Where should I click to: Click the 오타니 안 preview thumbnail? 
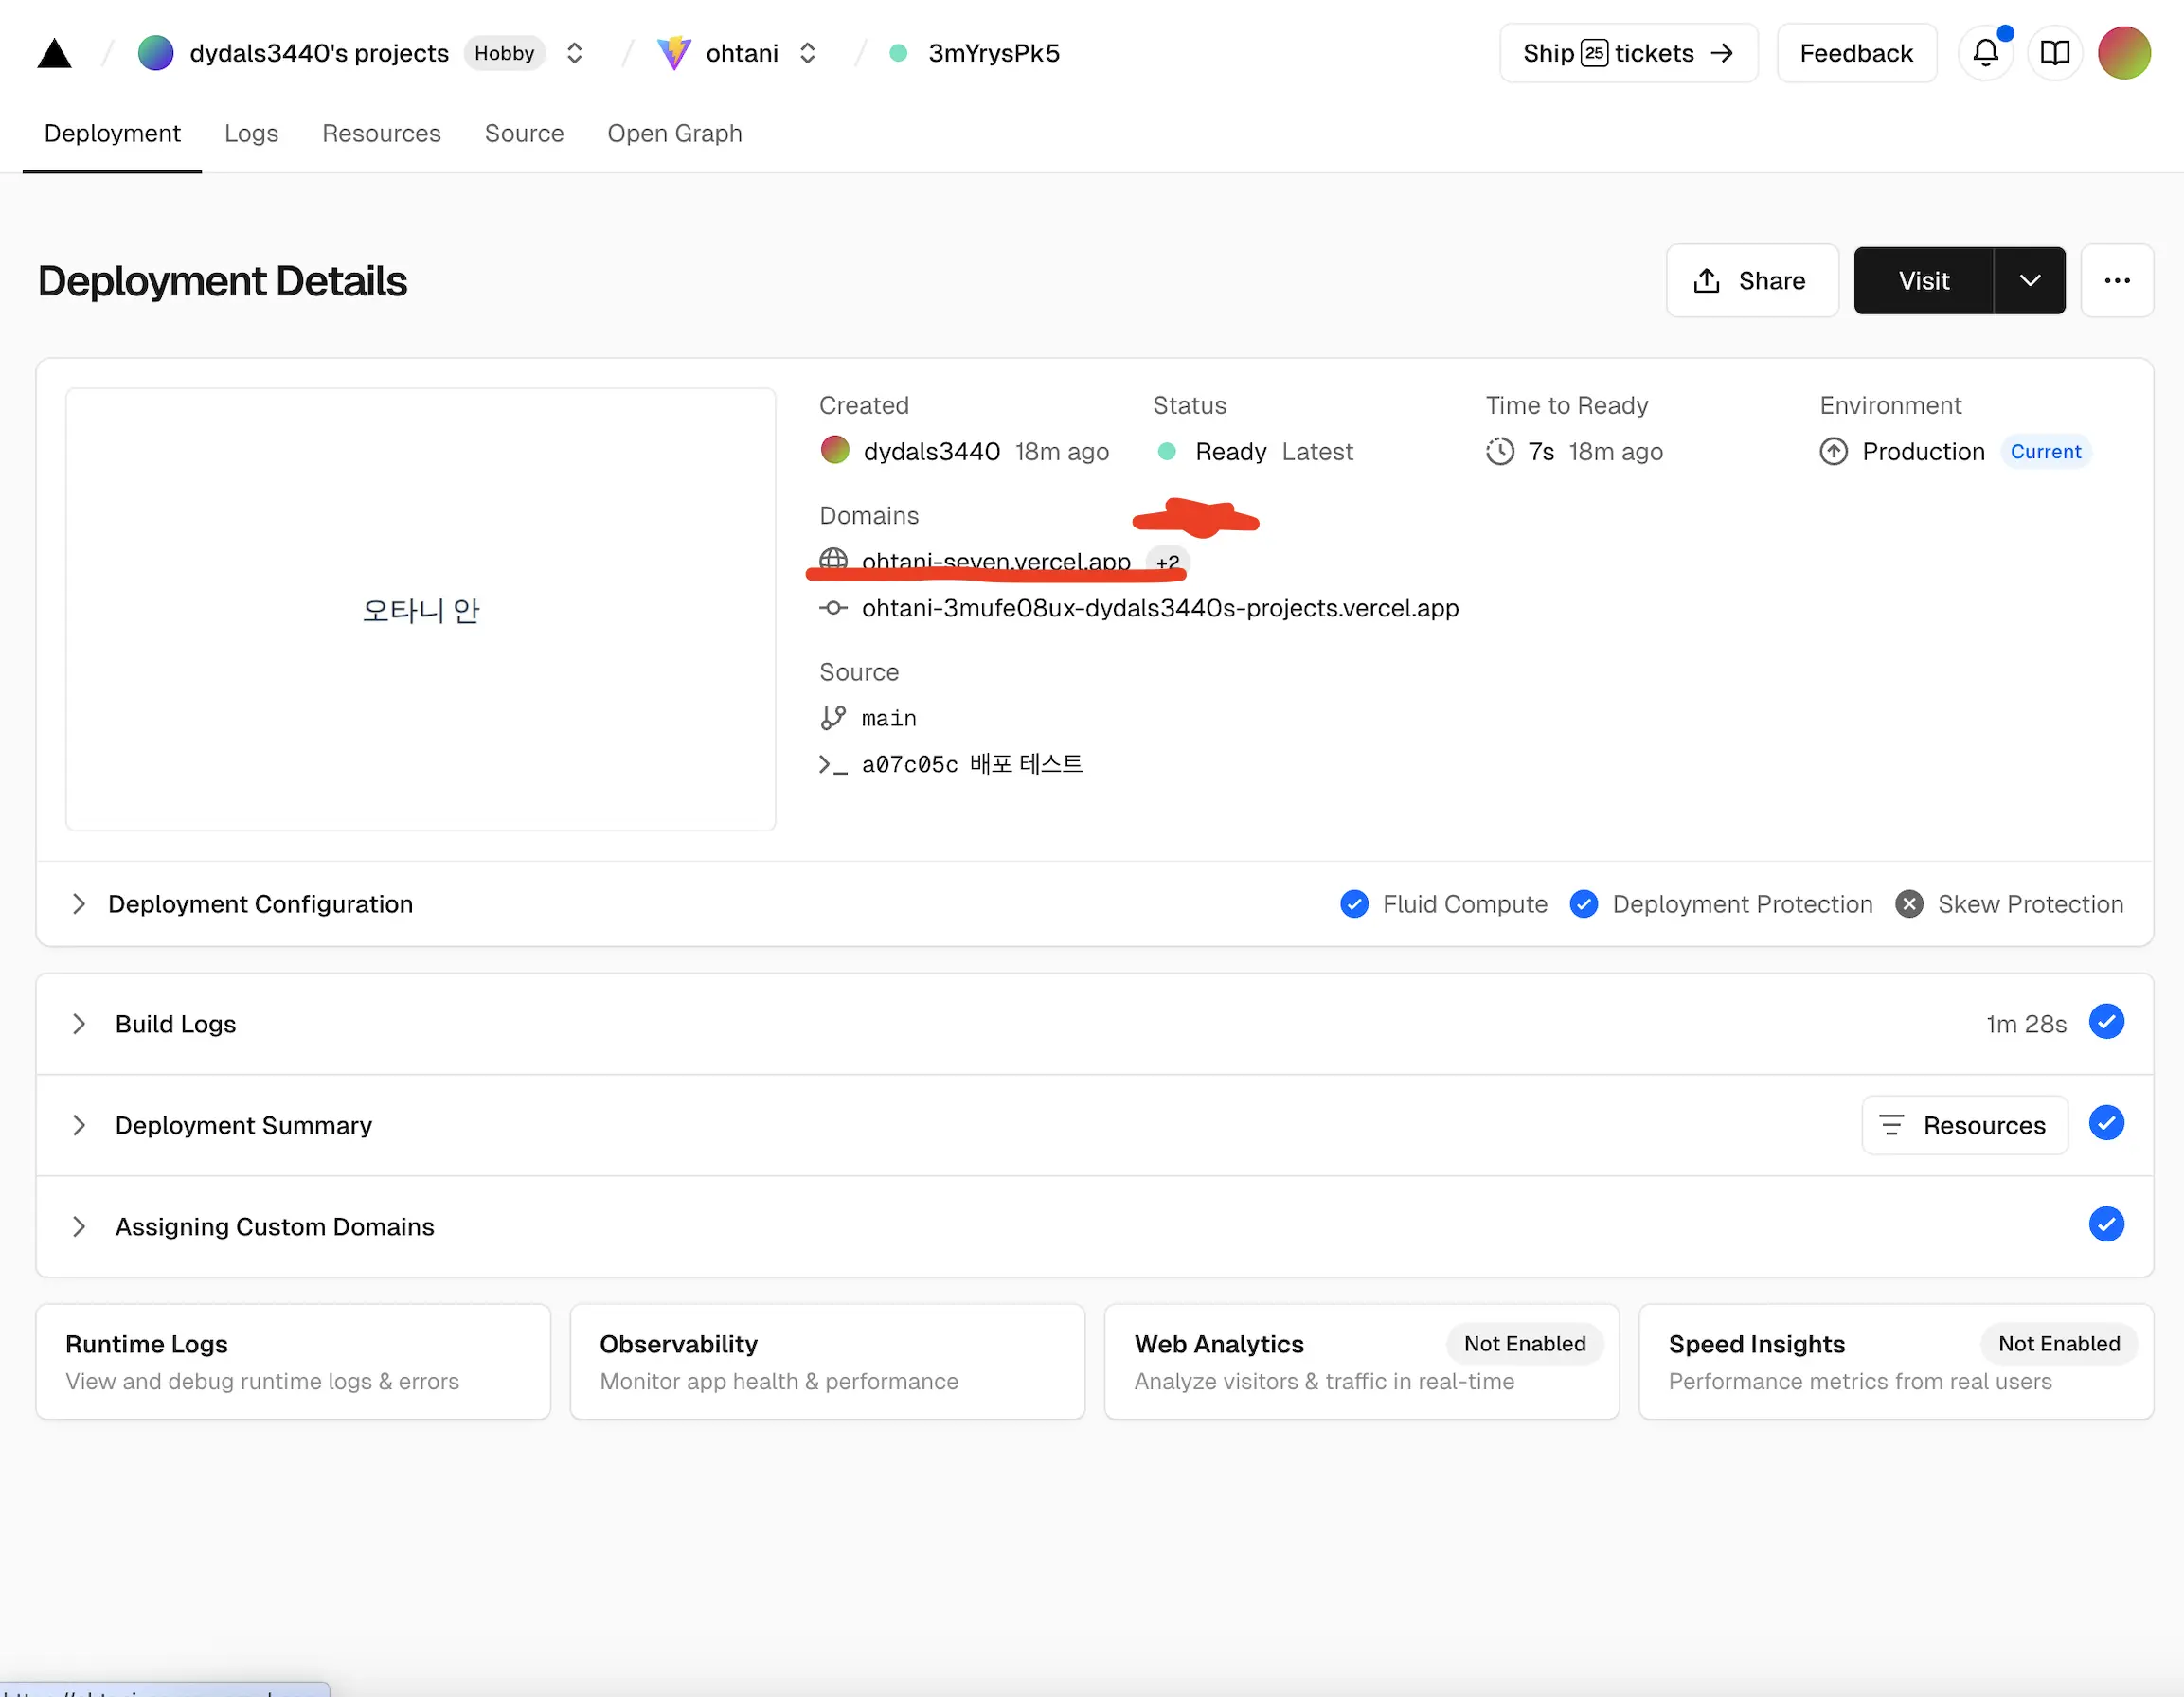[420, 609]
